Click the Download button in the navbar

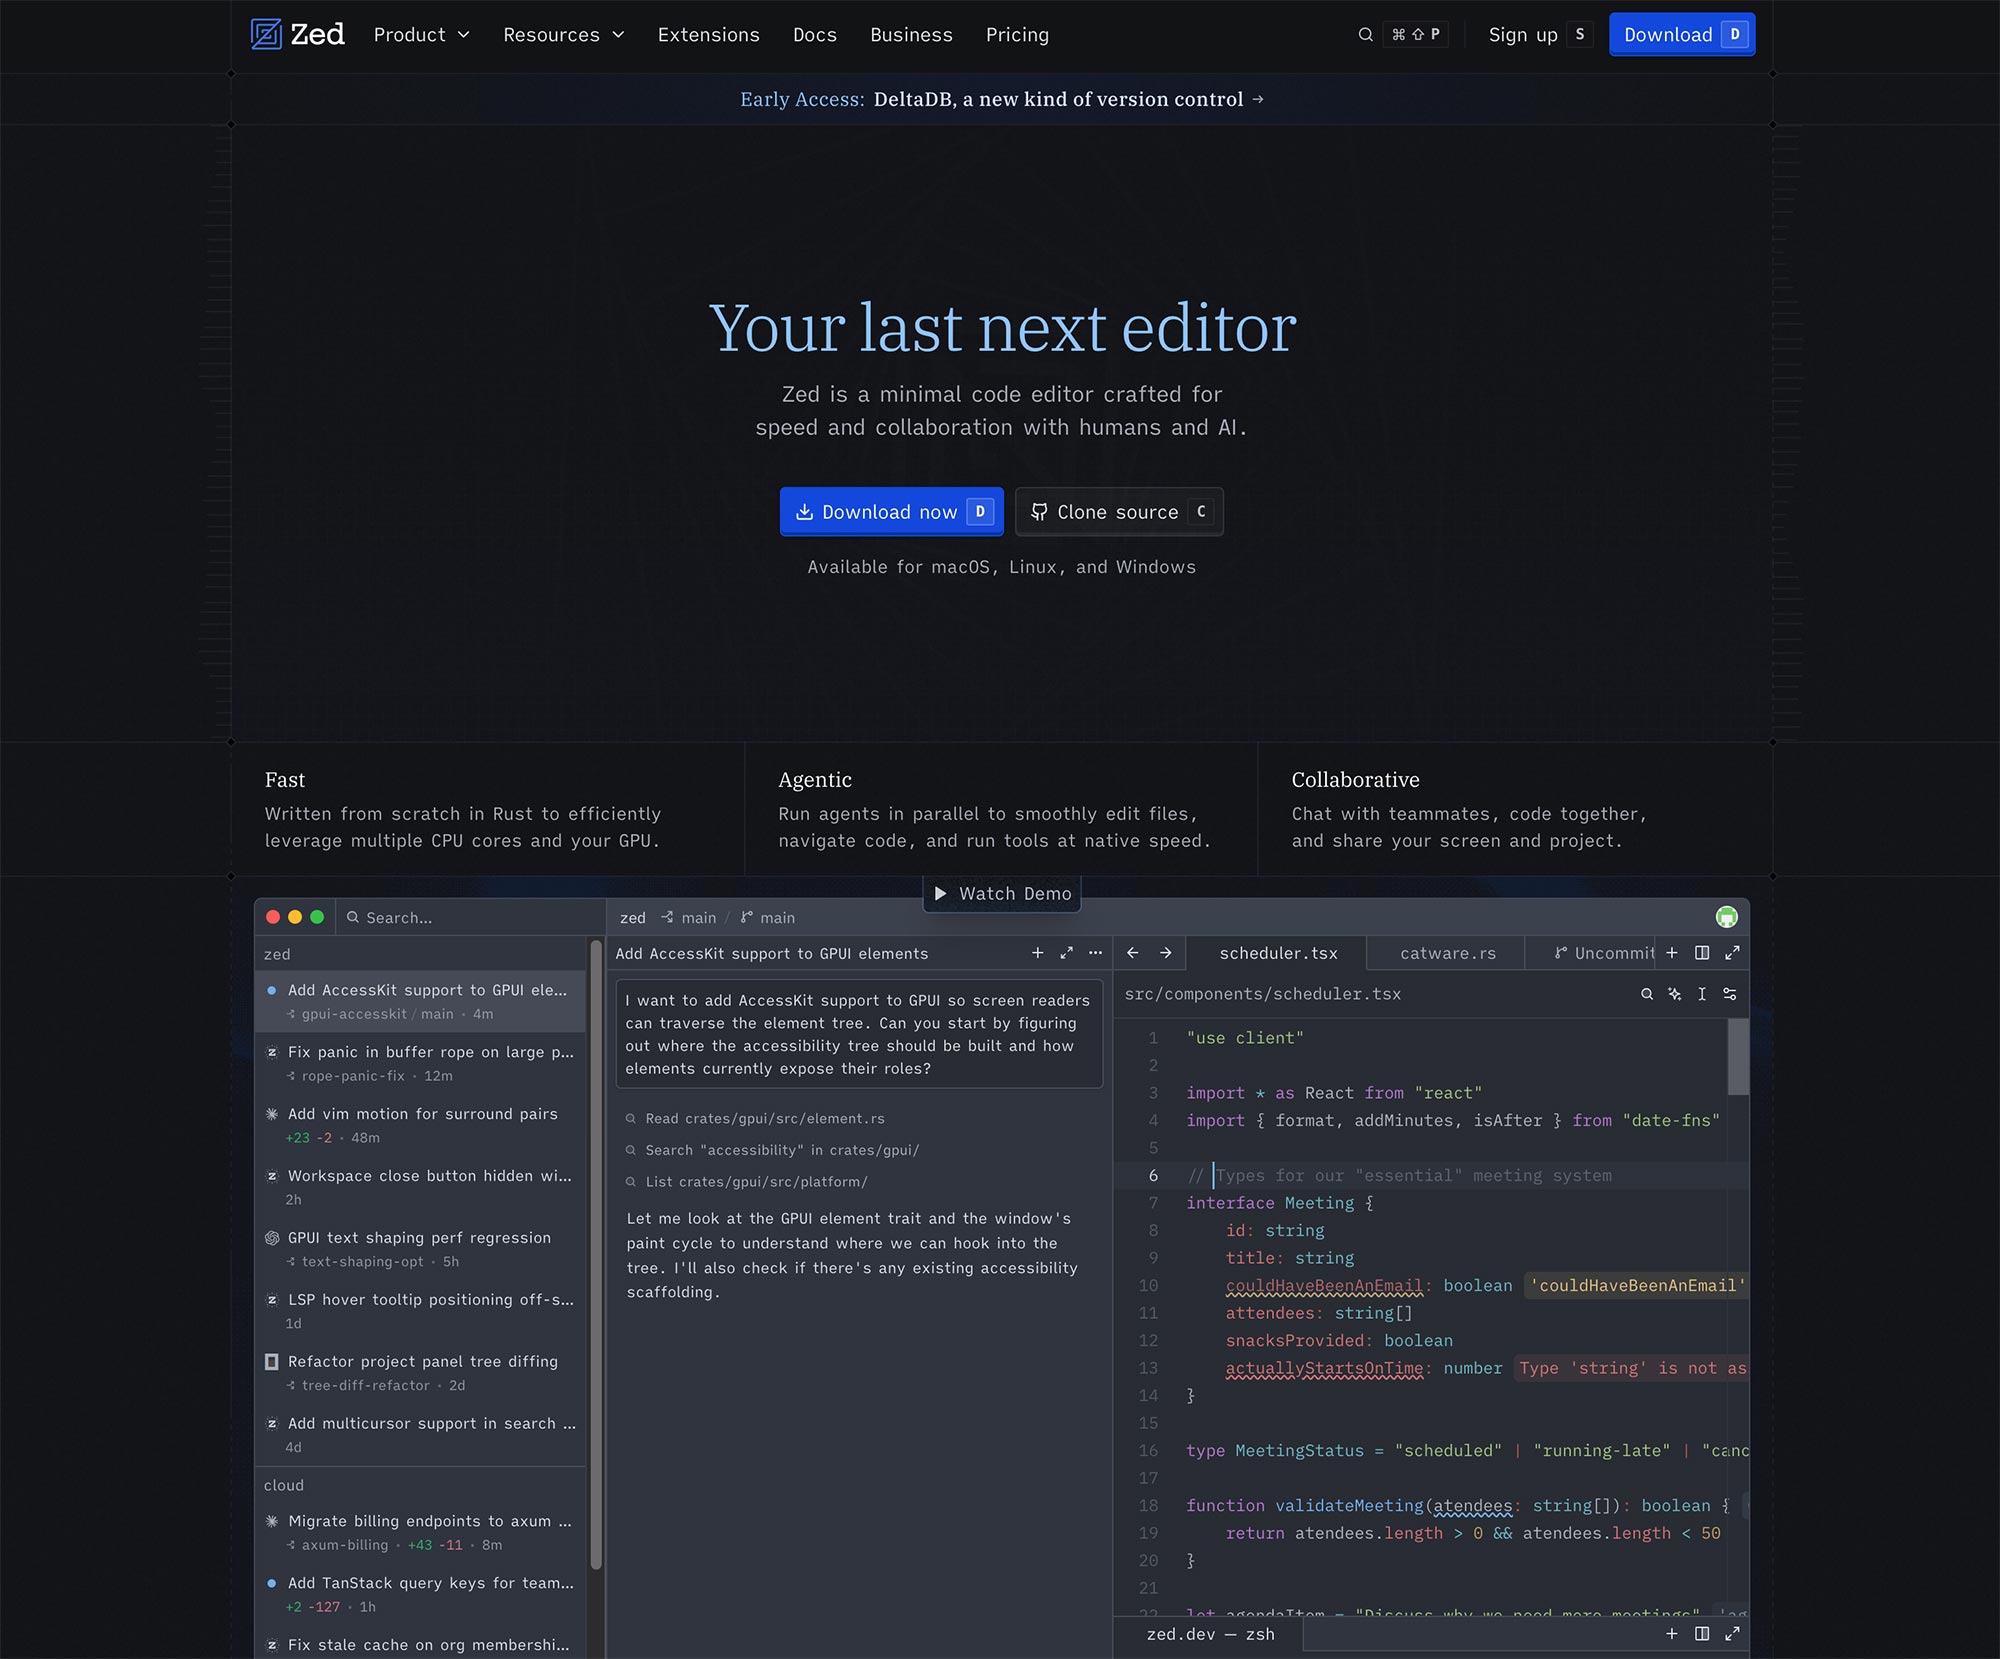pos(1681,35)
